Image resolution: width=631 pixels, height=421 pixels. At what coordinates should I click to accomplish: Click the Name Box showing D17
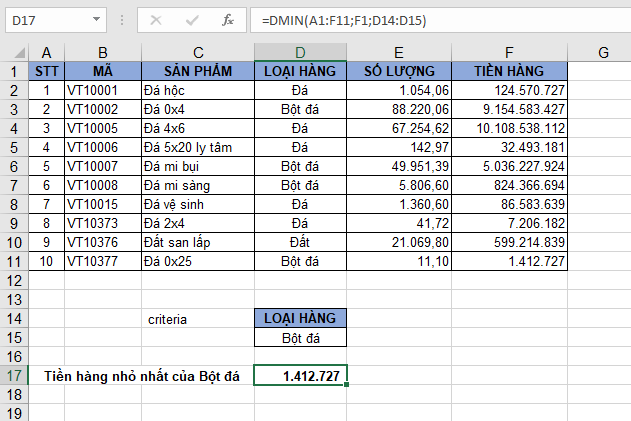pyautogui.click(x=45, y=20)
